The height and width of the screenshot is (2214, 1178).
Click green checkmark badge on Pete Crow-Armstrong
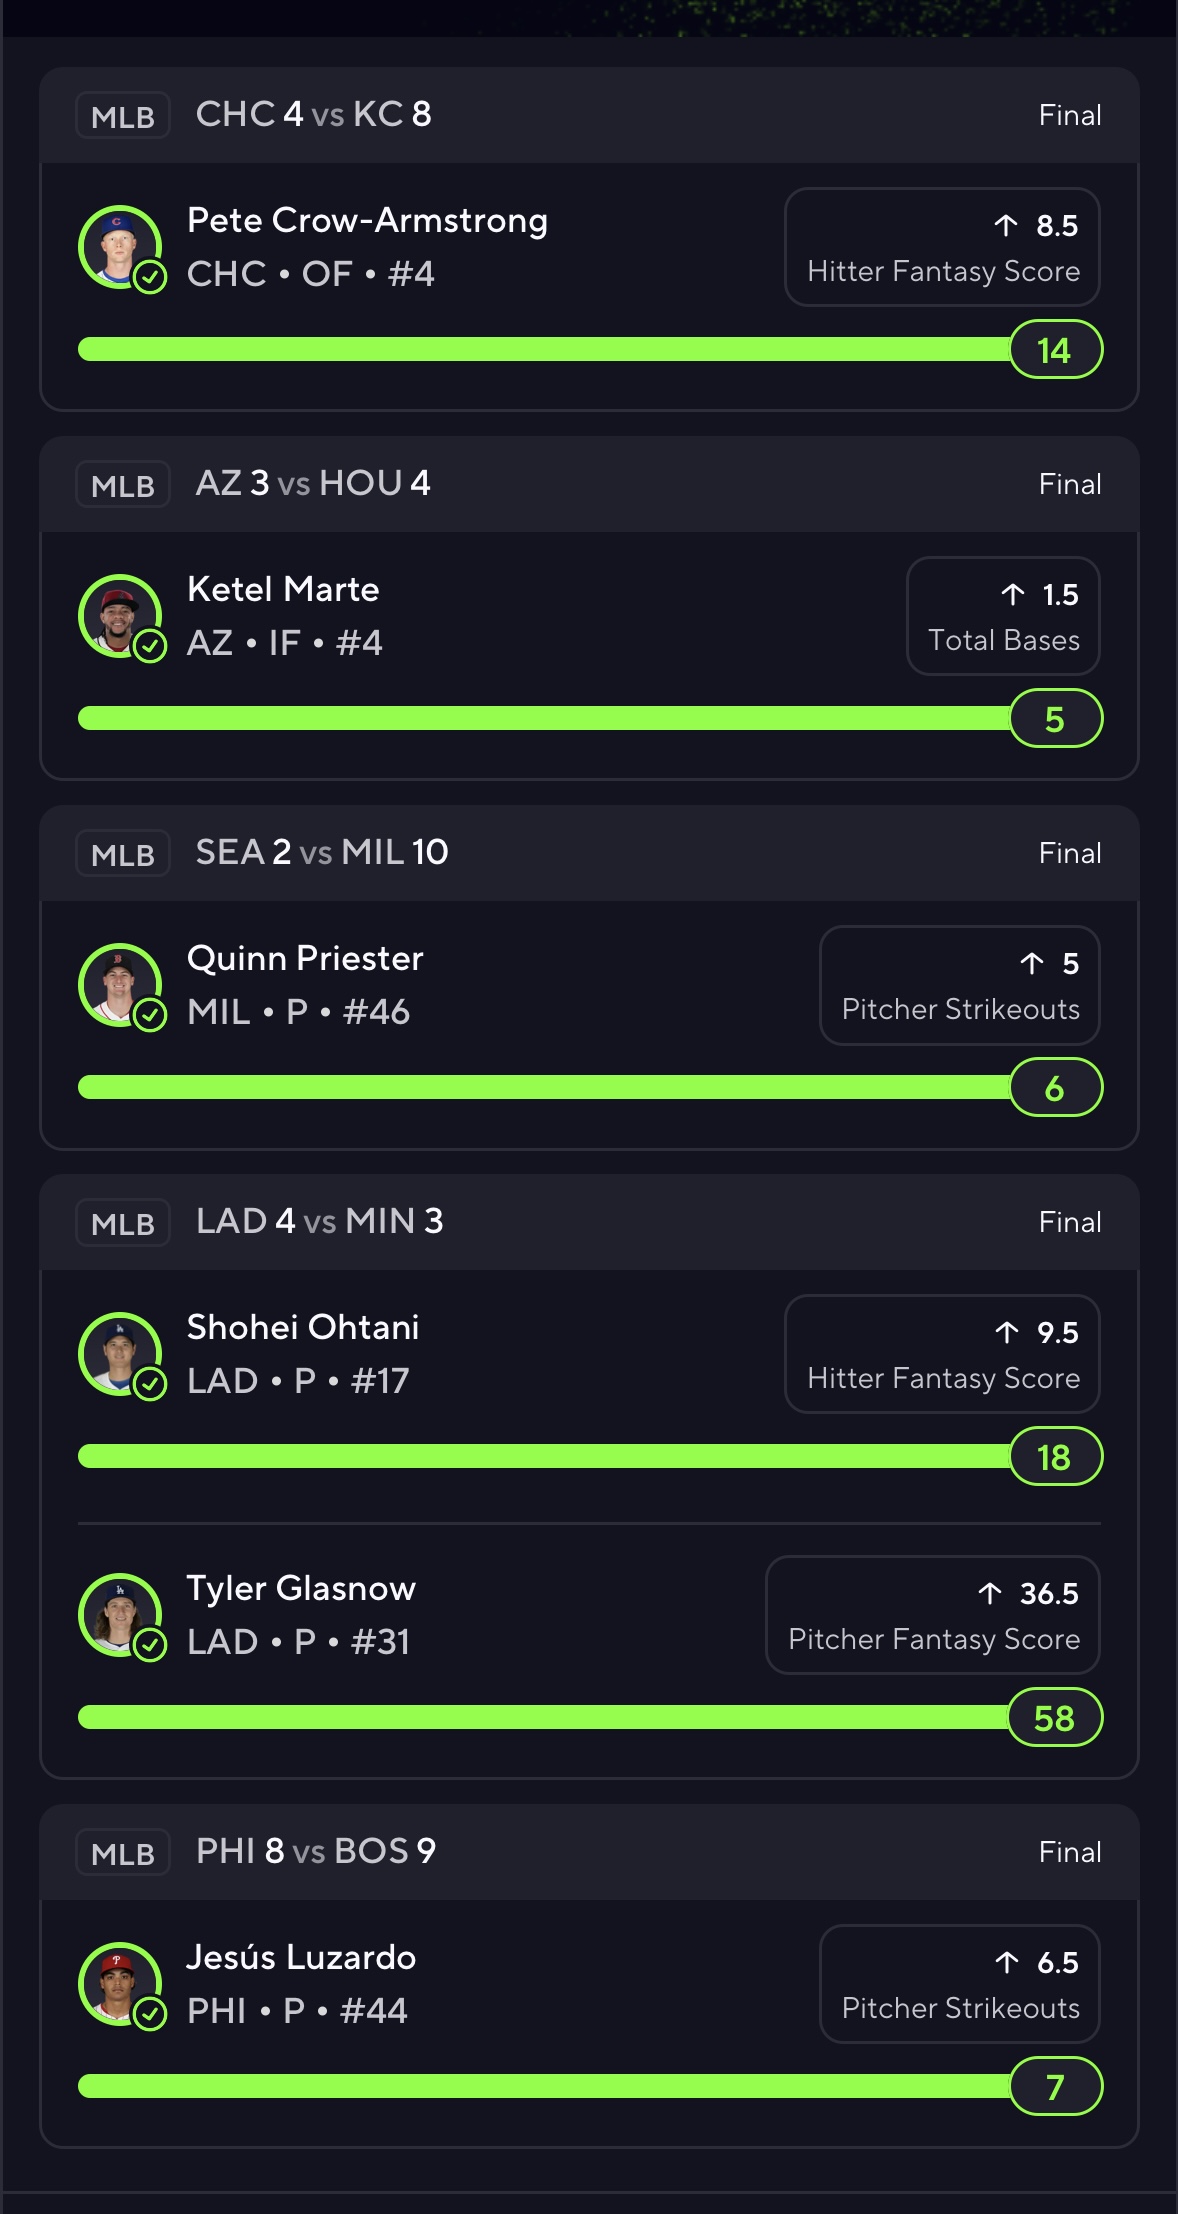(150, 277)
